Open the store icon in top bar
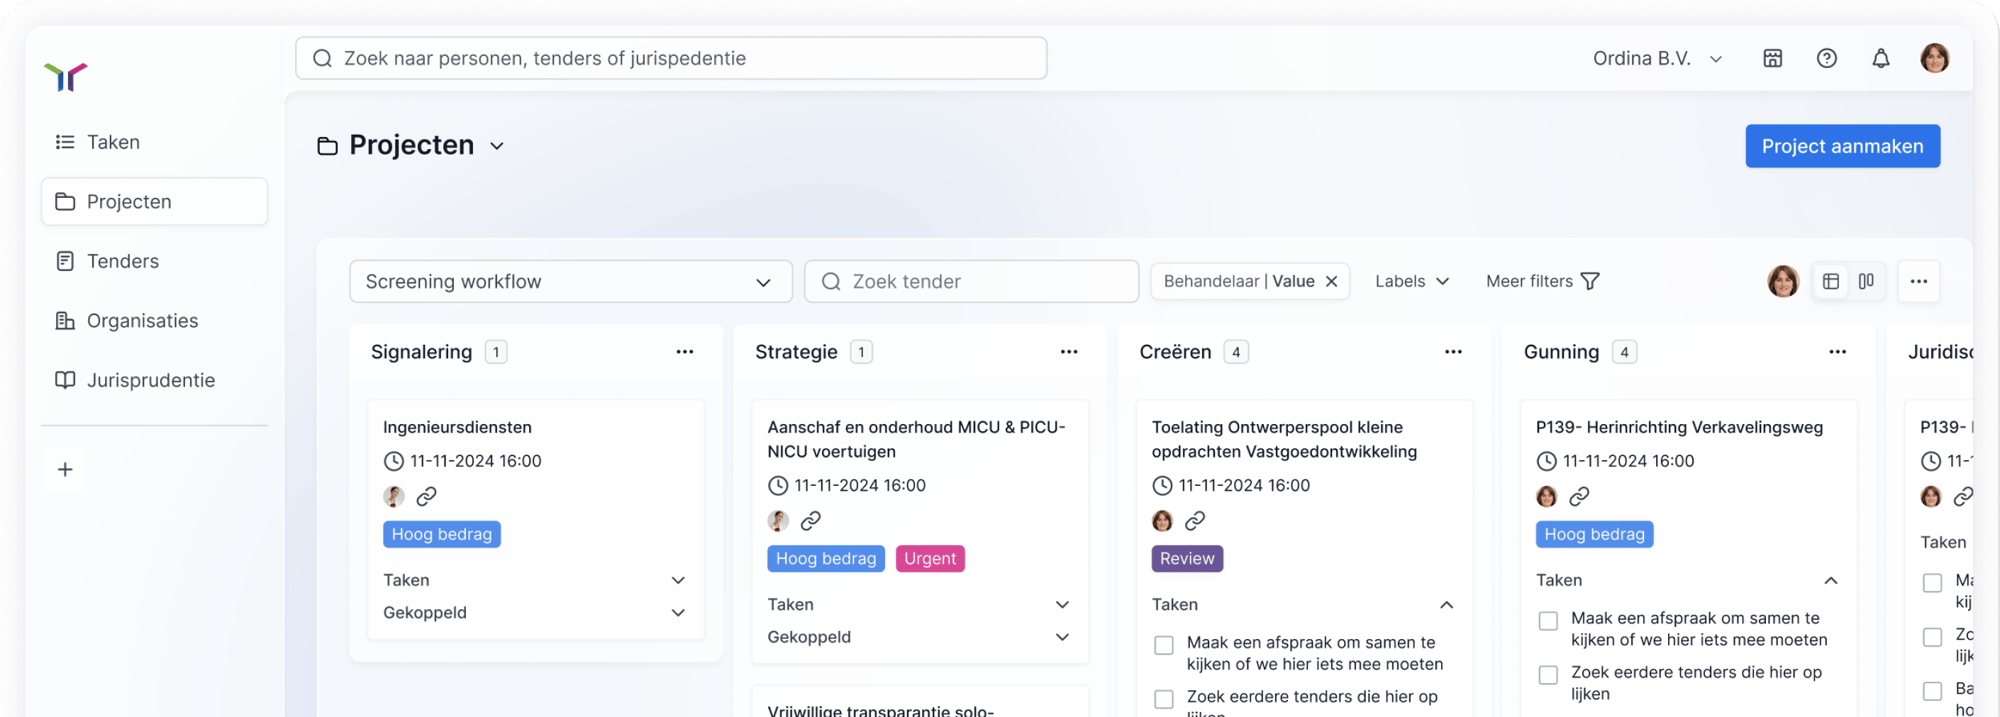 pos(1772,59)
